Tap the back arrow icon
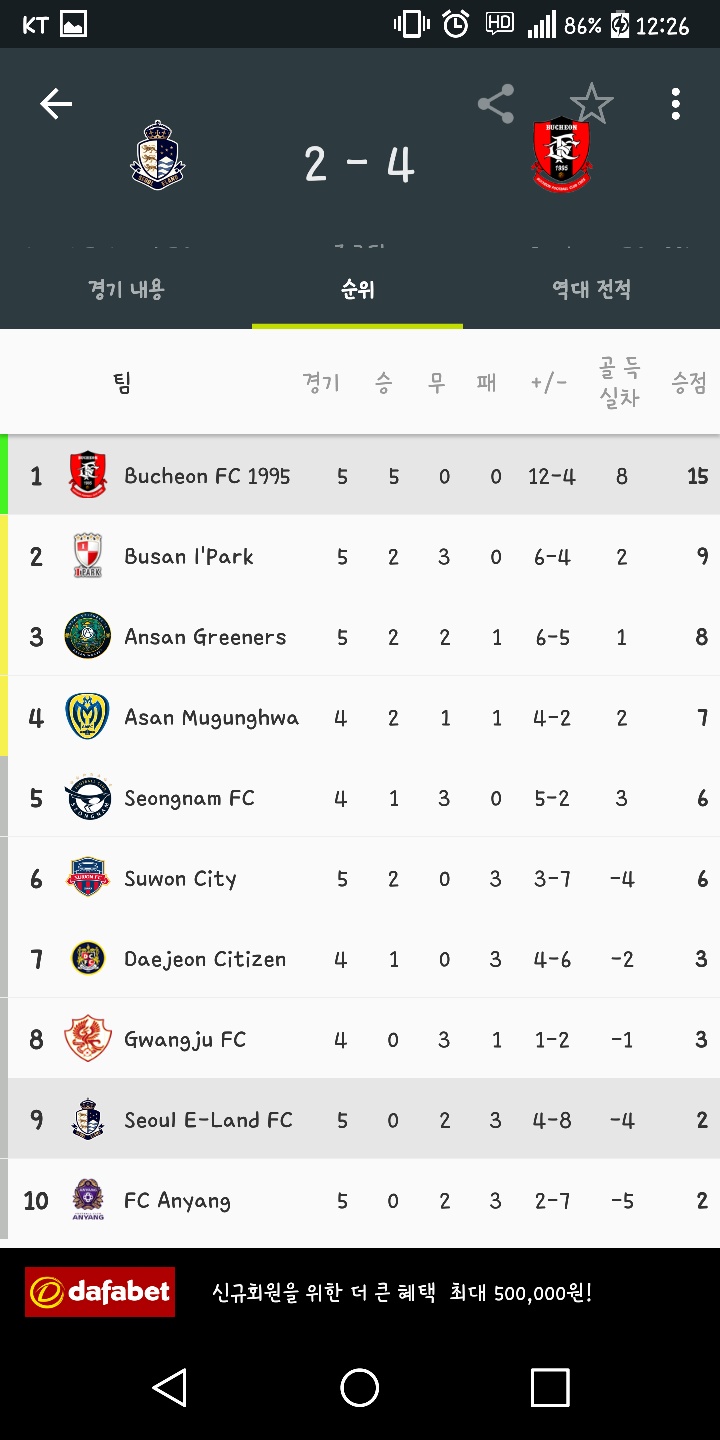720x1440 pixels. [56, 104]
